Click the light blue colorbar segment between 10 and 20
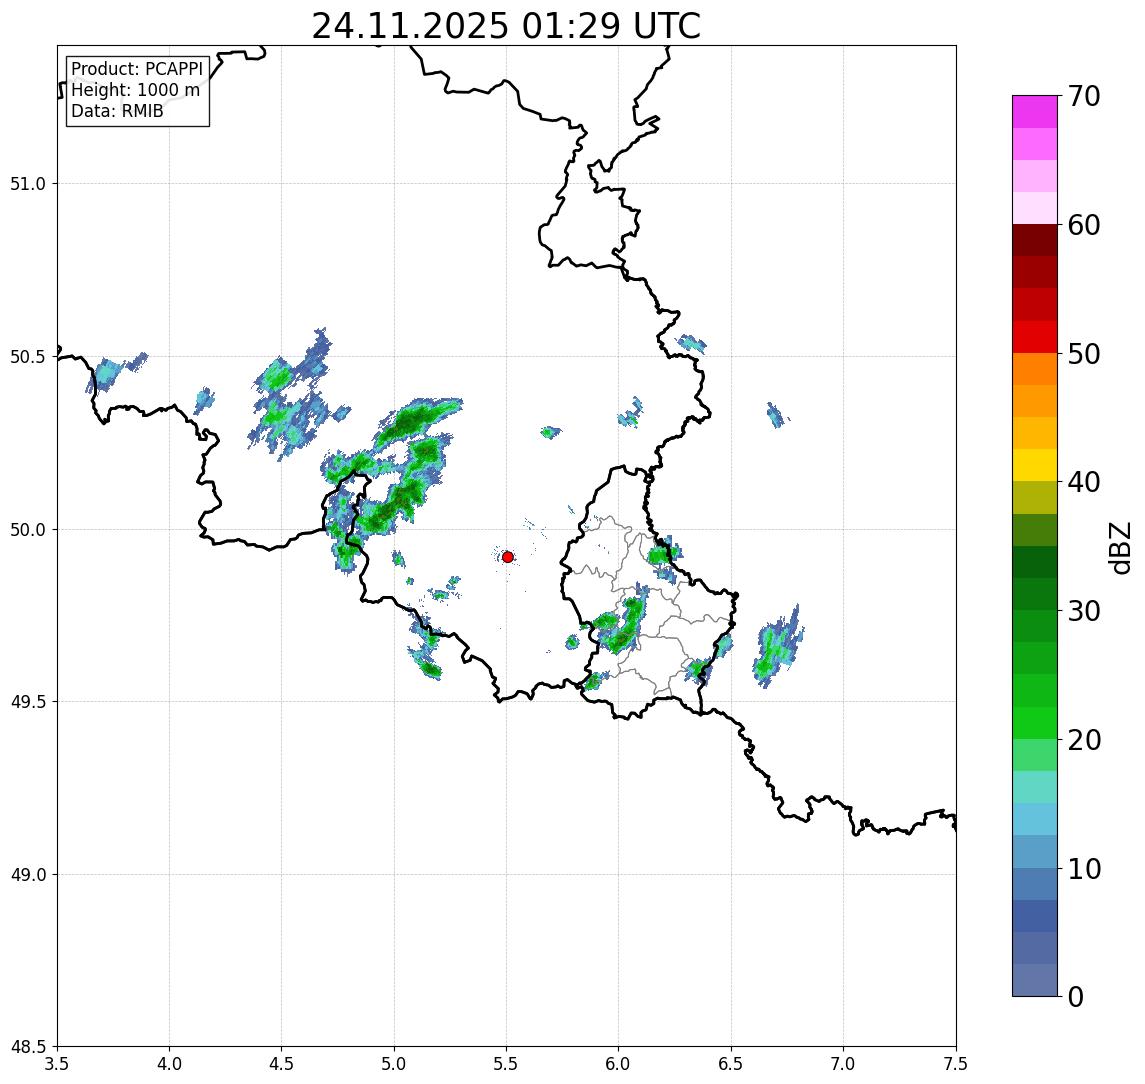Image resolution: width=1145 pixels, height=1084 pixels. tap(1035, 819)
